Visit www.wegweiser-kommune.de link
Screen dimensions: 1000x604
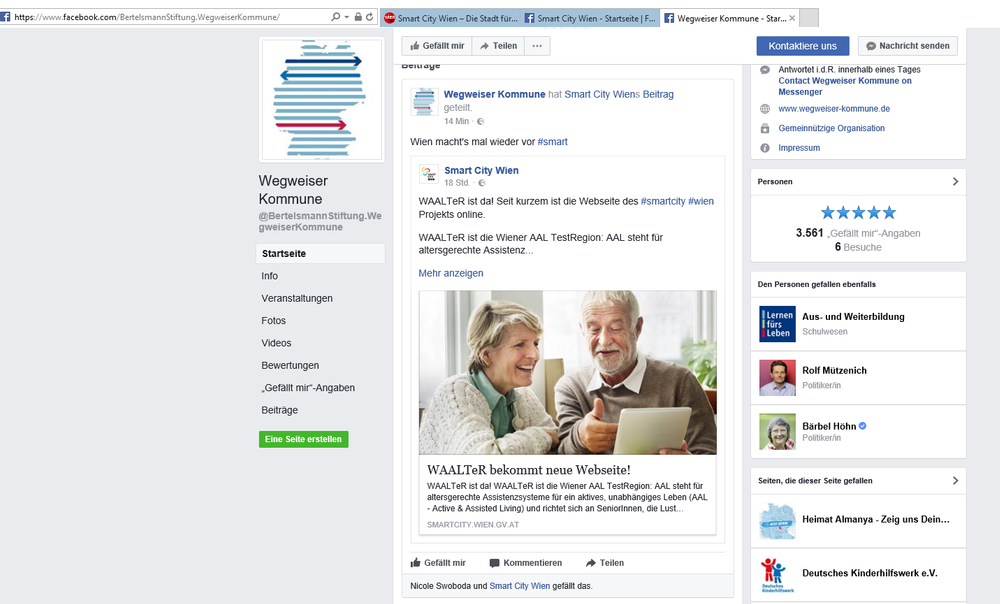click(x=834, y=109)
